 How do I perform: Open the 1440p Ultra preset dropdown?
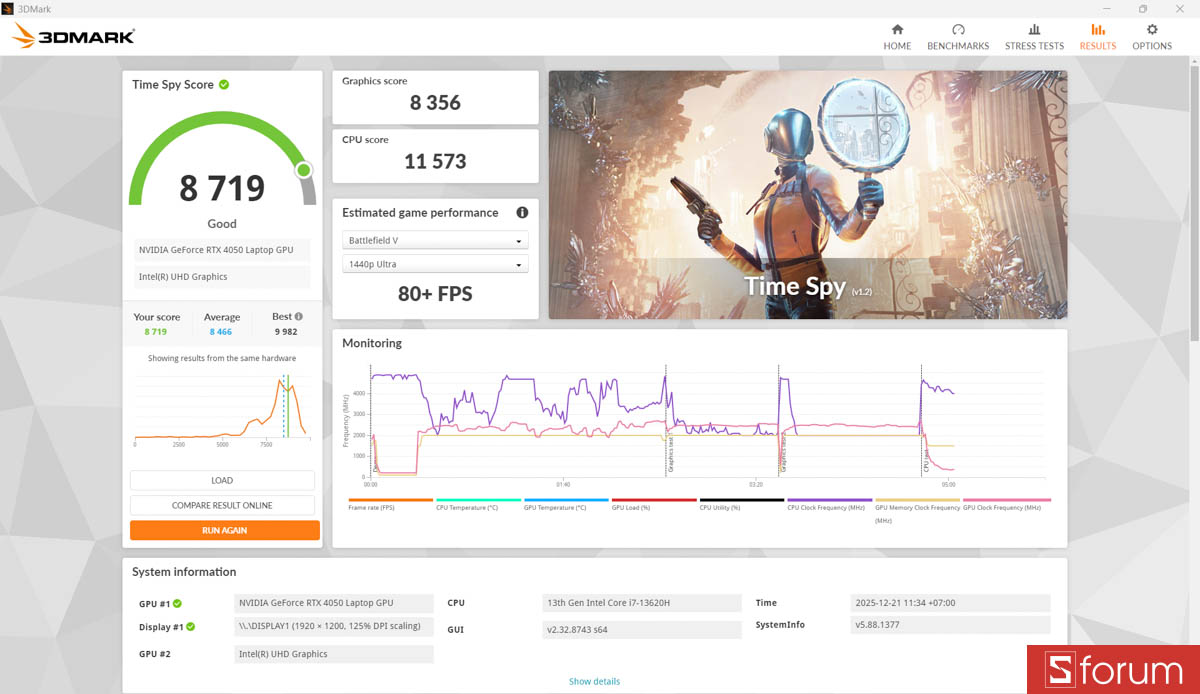point(434,263)
